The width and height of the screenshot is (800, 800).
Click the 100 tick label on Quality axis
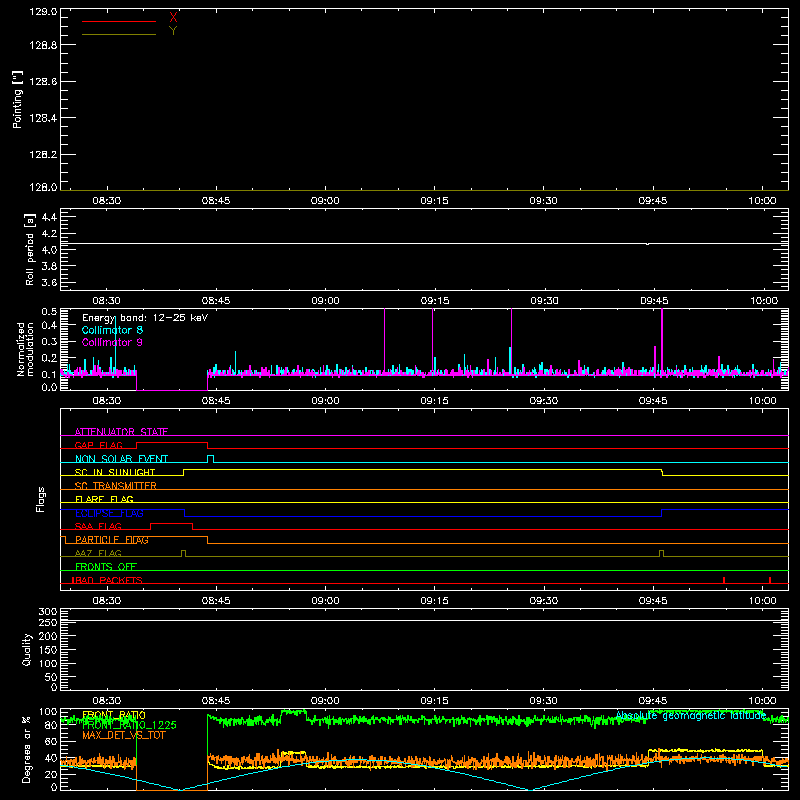[x=48, y=664]
